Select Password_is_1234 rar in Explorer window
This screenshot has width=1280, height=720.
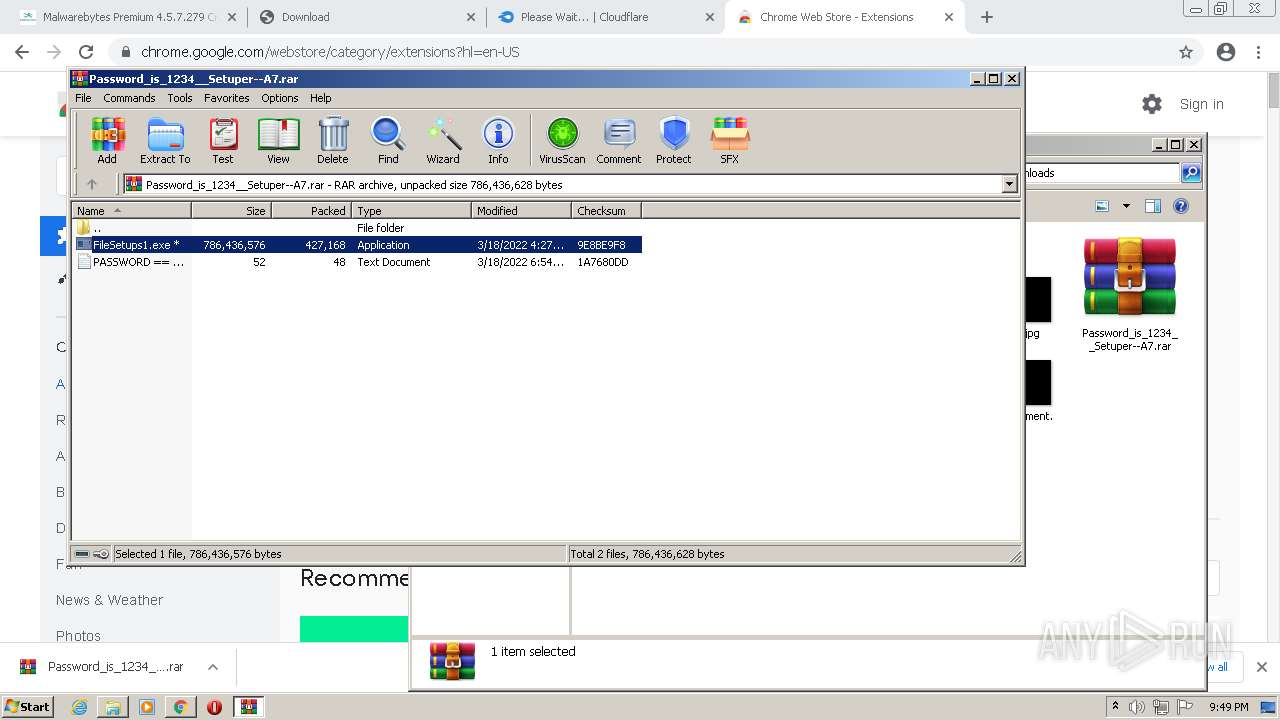1129,295
